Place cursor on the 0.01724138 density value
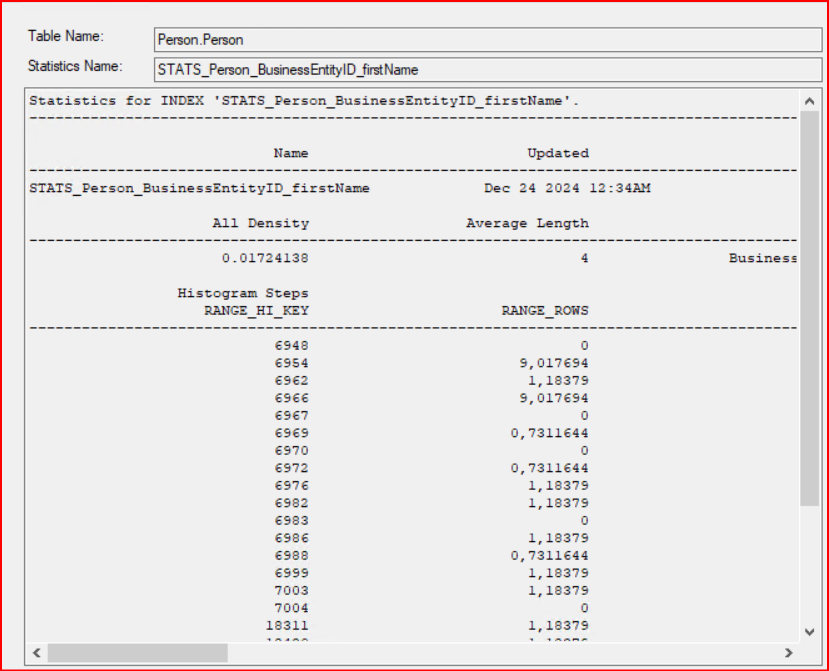This screenshot has height=671, width=829. coord(265,258)
